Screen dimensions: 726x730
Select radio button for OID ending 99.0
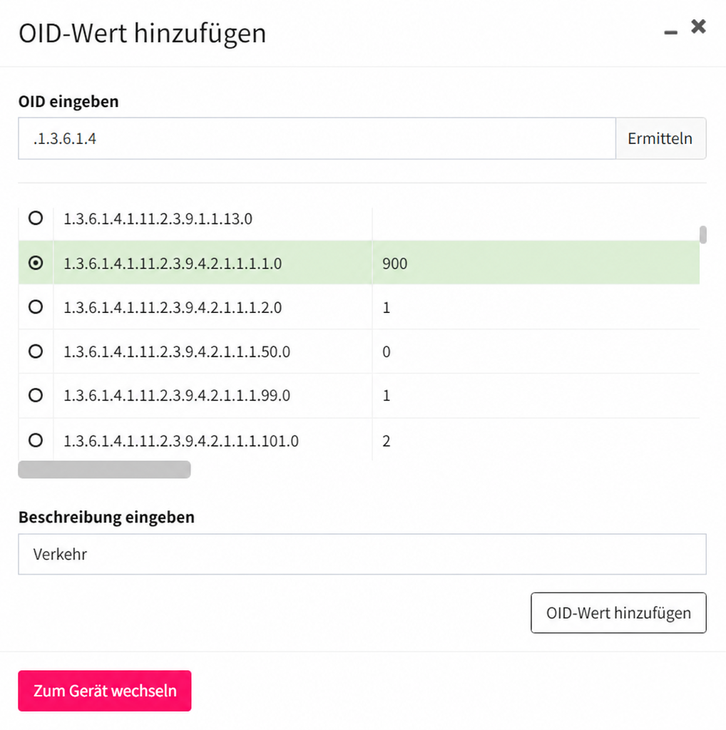pyautogui.click(x=36, y=395)
